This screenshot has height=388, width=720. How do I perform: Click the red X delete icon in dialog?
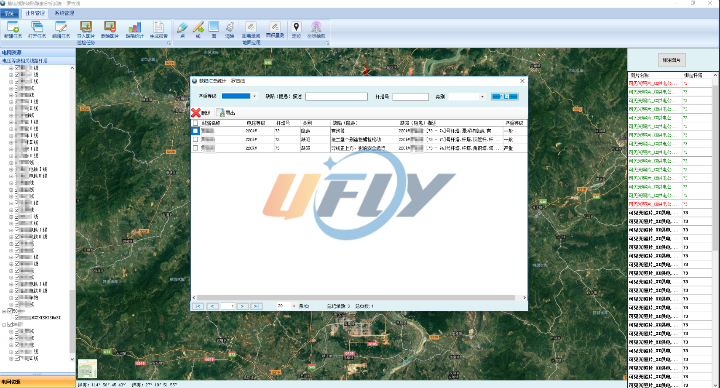(x=196, y=112)
